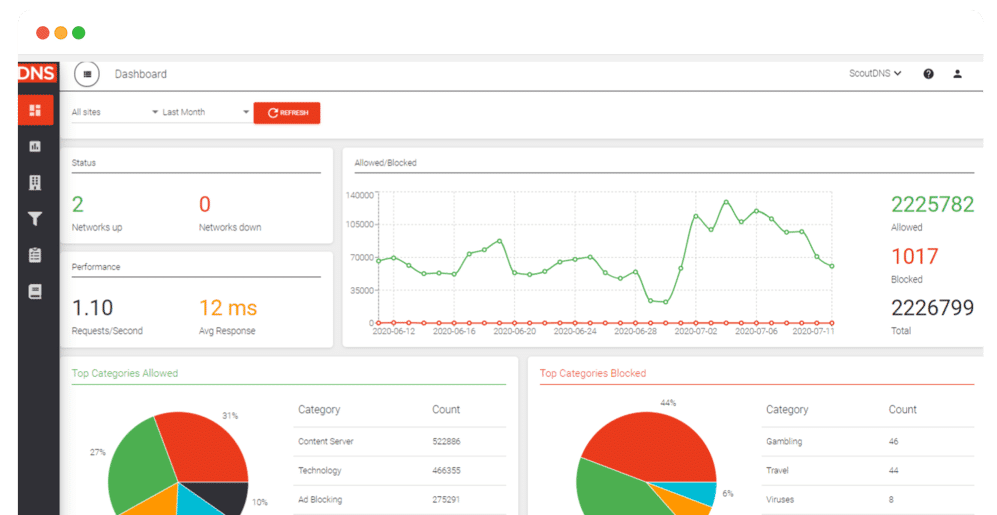
Task: Click the Allowed/Blocked chart title
Action: (x=385, y=163)
